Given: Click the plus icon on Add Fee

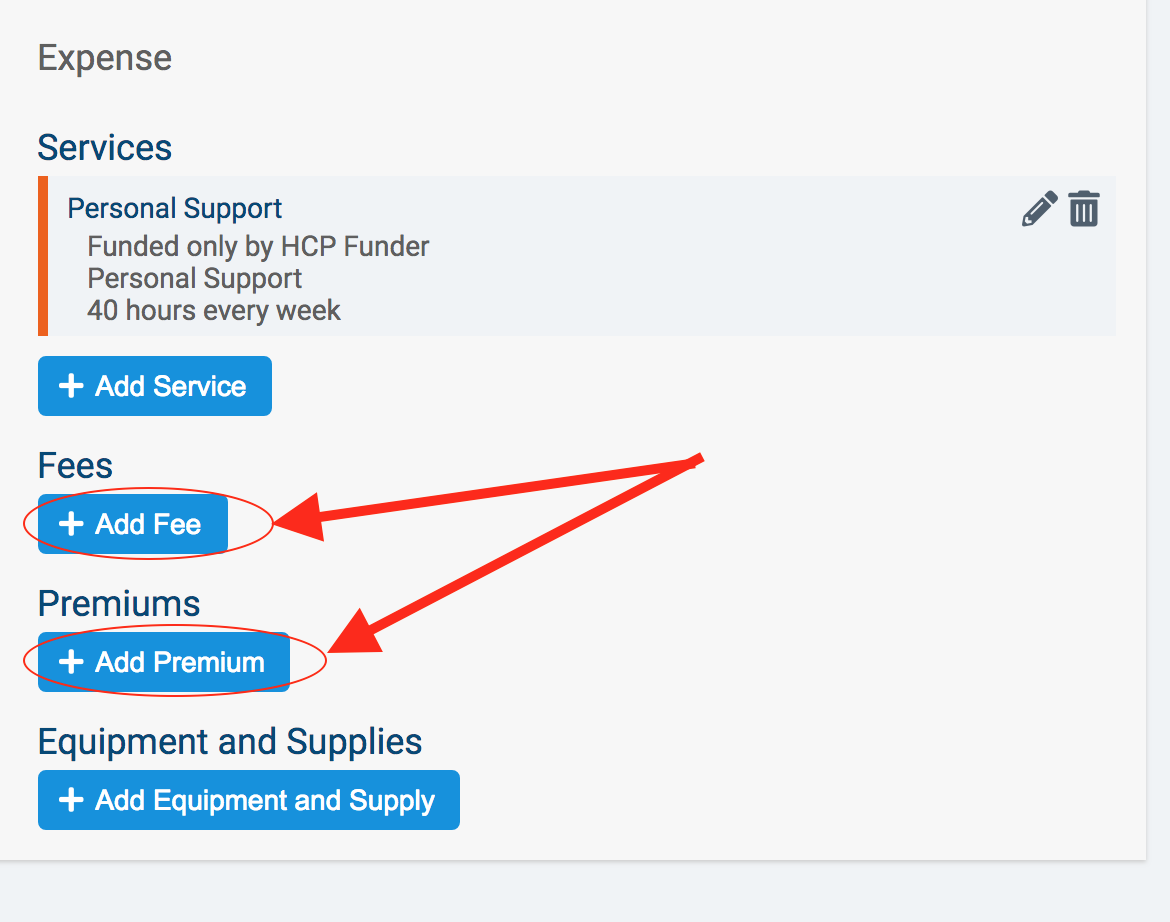Looking at the screenshot, I should [71, 524].
